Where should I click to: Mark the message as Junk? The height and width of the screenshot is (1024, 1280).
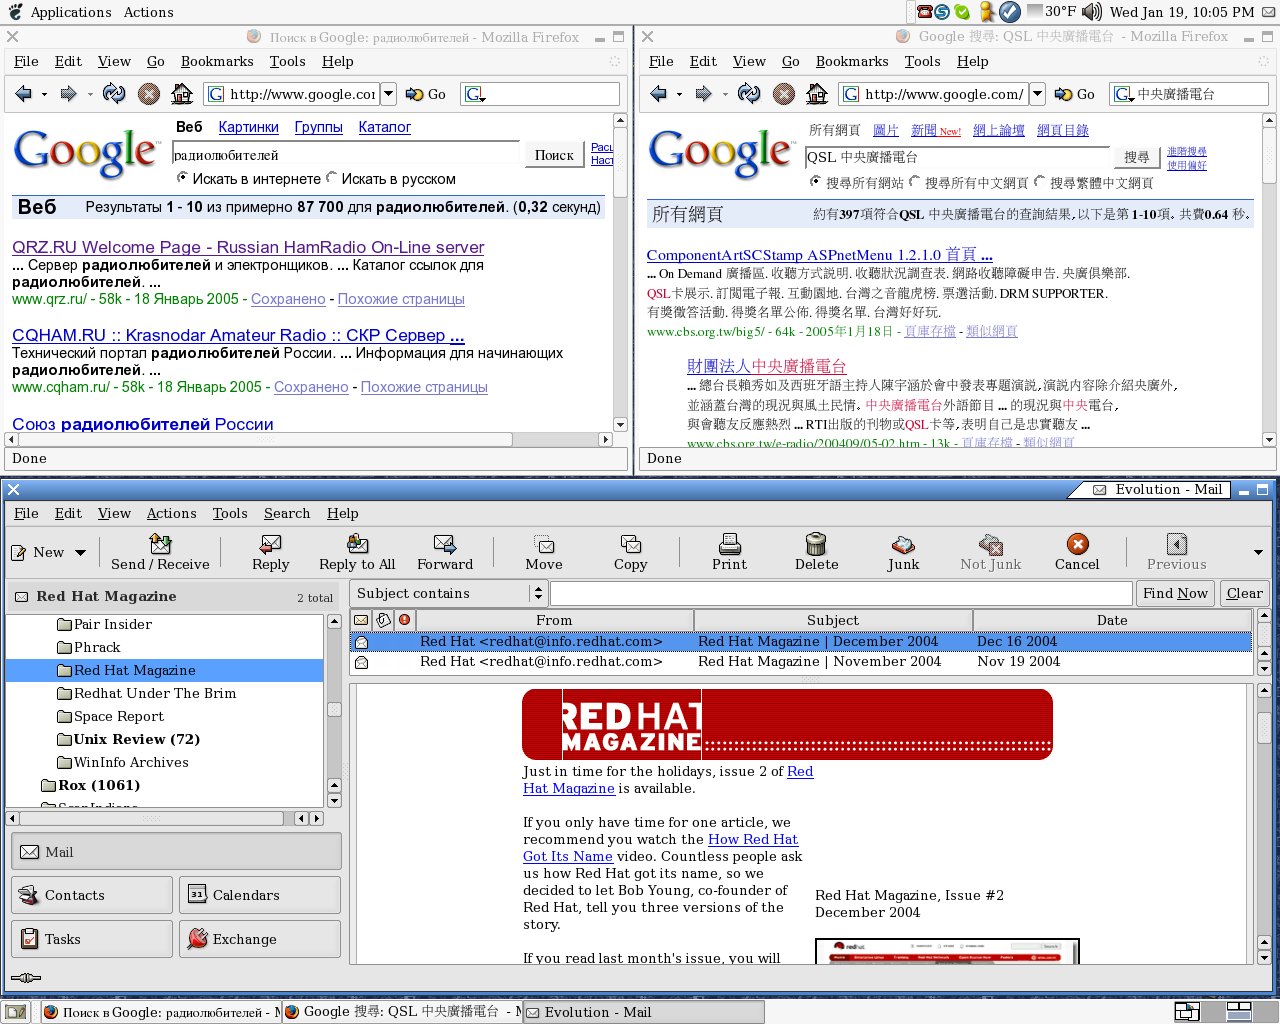[903, 552]
